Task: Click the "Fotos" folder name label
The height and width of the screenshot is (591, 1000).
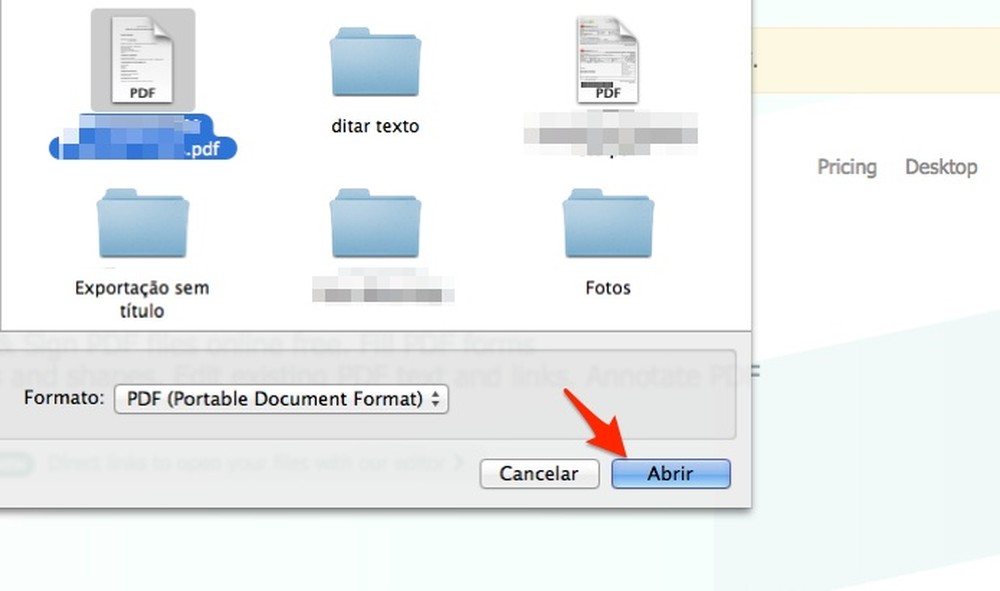Action: click(607, 287)
